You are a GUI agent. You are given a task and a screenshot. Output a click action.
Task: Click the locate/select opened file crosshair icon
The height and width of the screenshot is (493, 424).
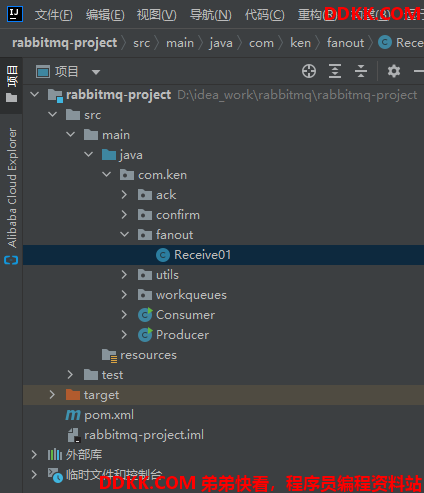[309, 71]
